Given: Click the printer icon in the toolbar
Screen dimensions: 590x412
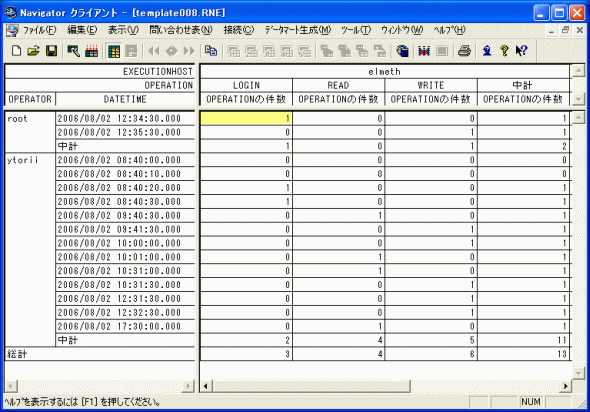Looking at the screenshot, I should pyautogui.click(x=464, y=51).
